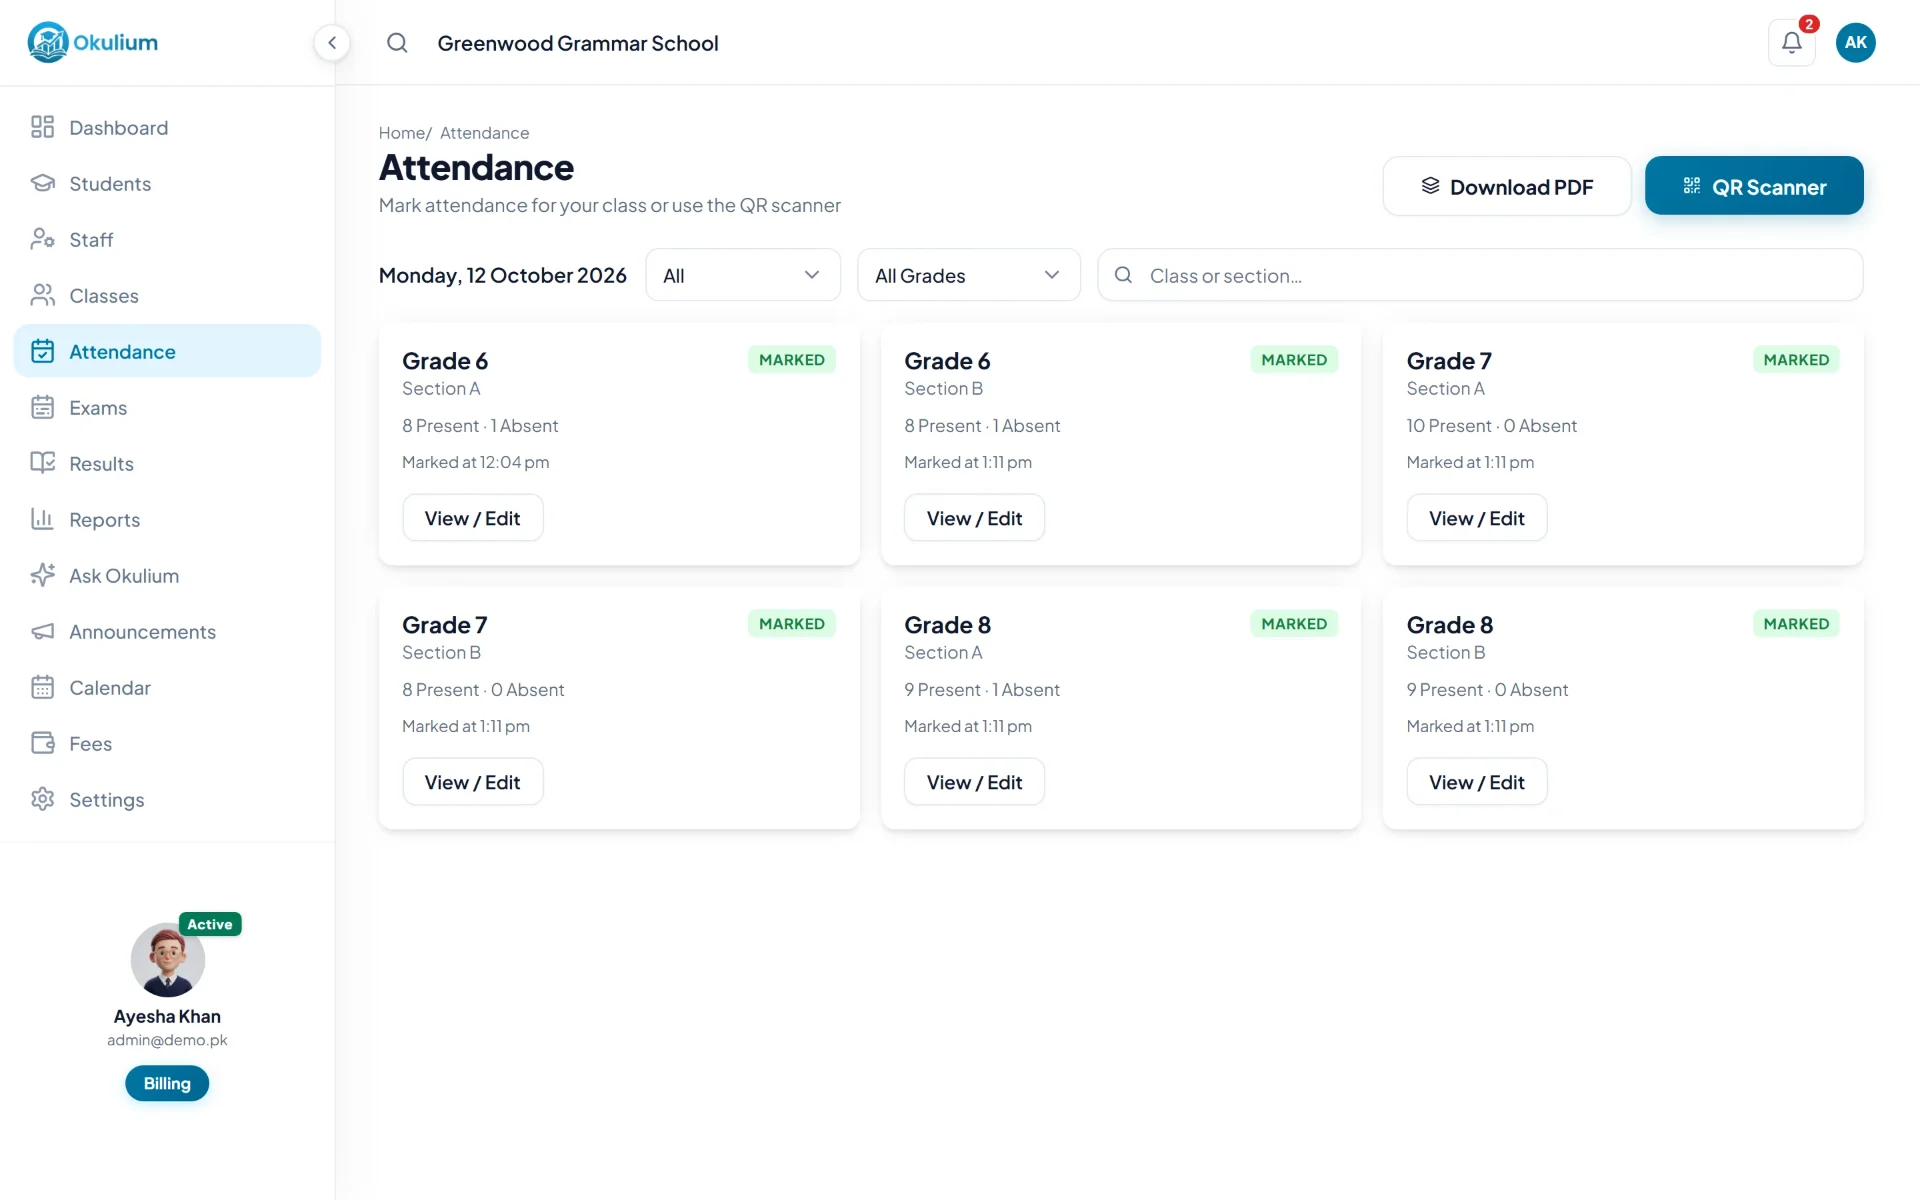Click "10 Present · 0 Absent" text
This screenshot has height=1200, width=1920.
1491,426
